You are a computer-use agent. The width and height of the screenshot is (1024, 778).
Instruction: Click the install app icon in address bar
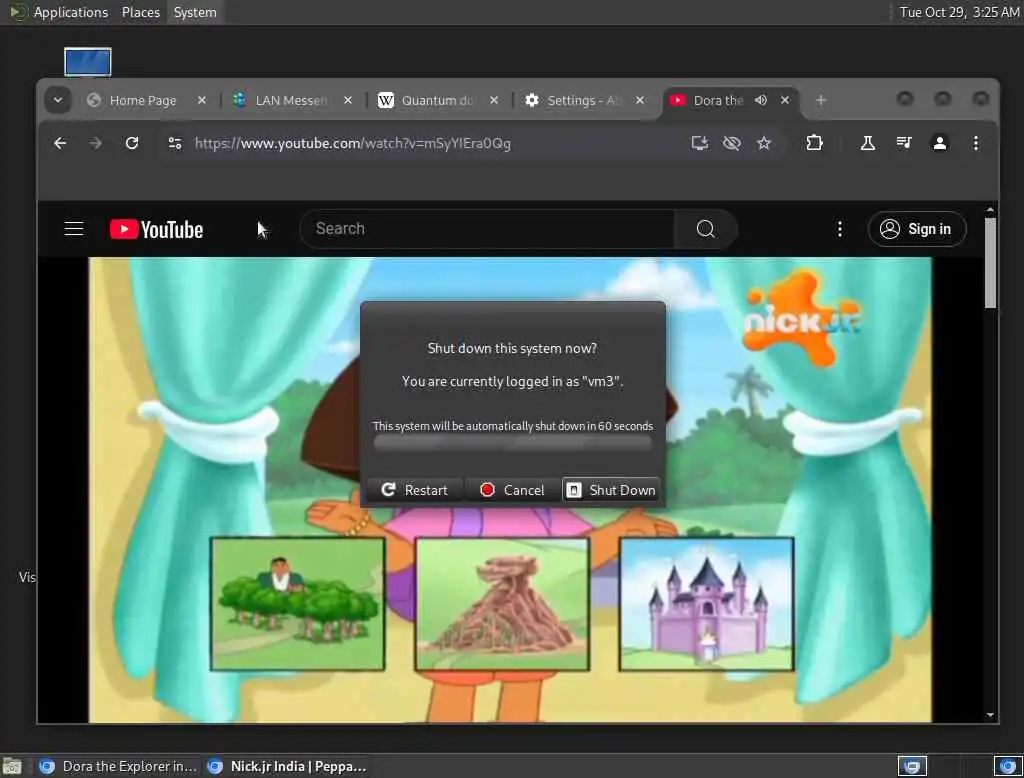[699, 143]
